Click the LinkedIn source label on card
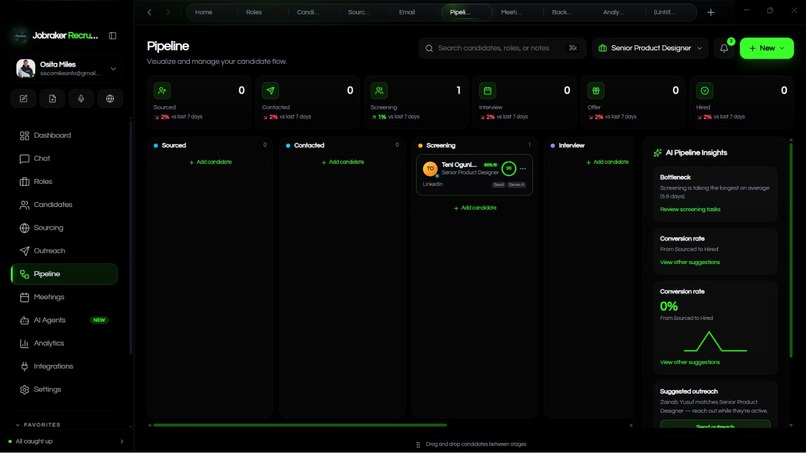 pyautogui.click(x=433, y=184)
